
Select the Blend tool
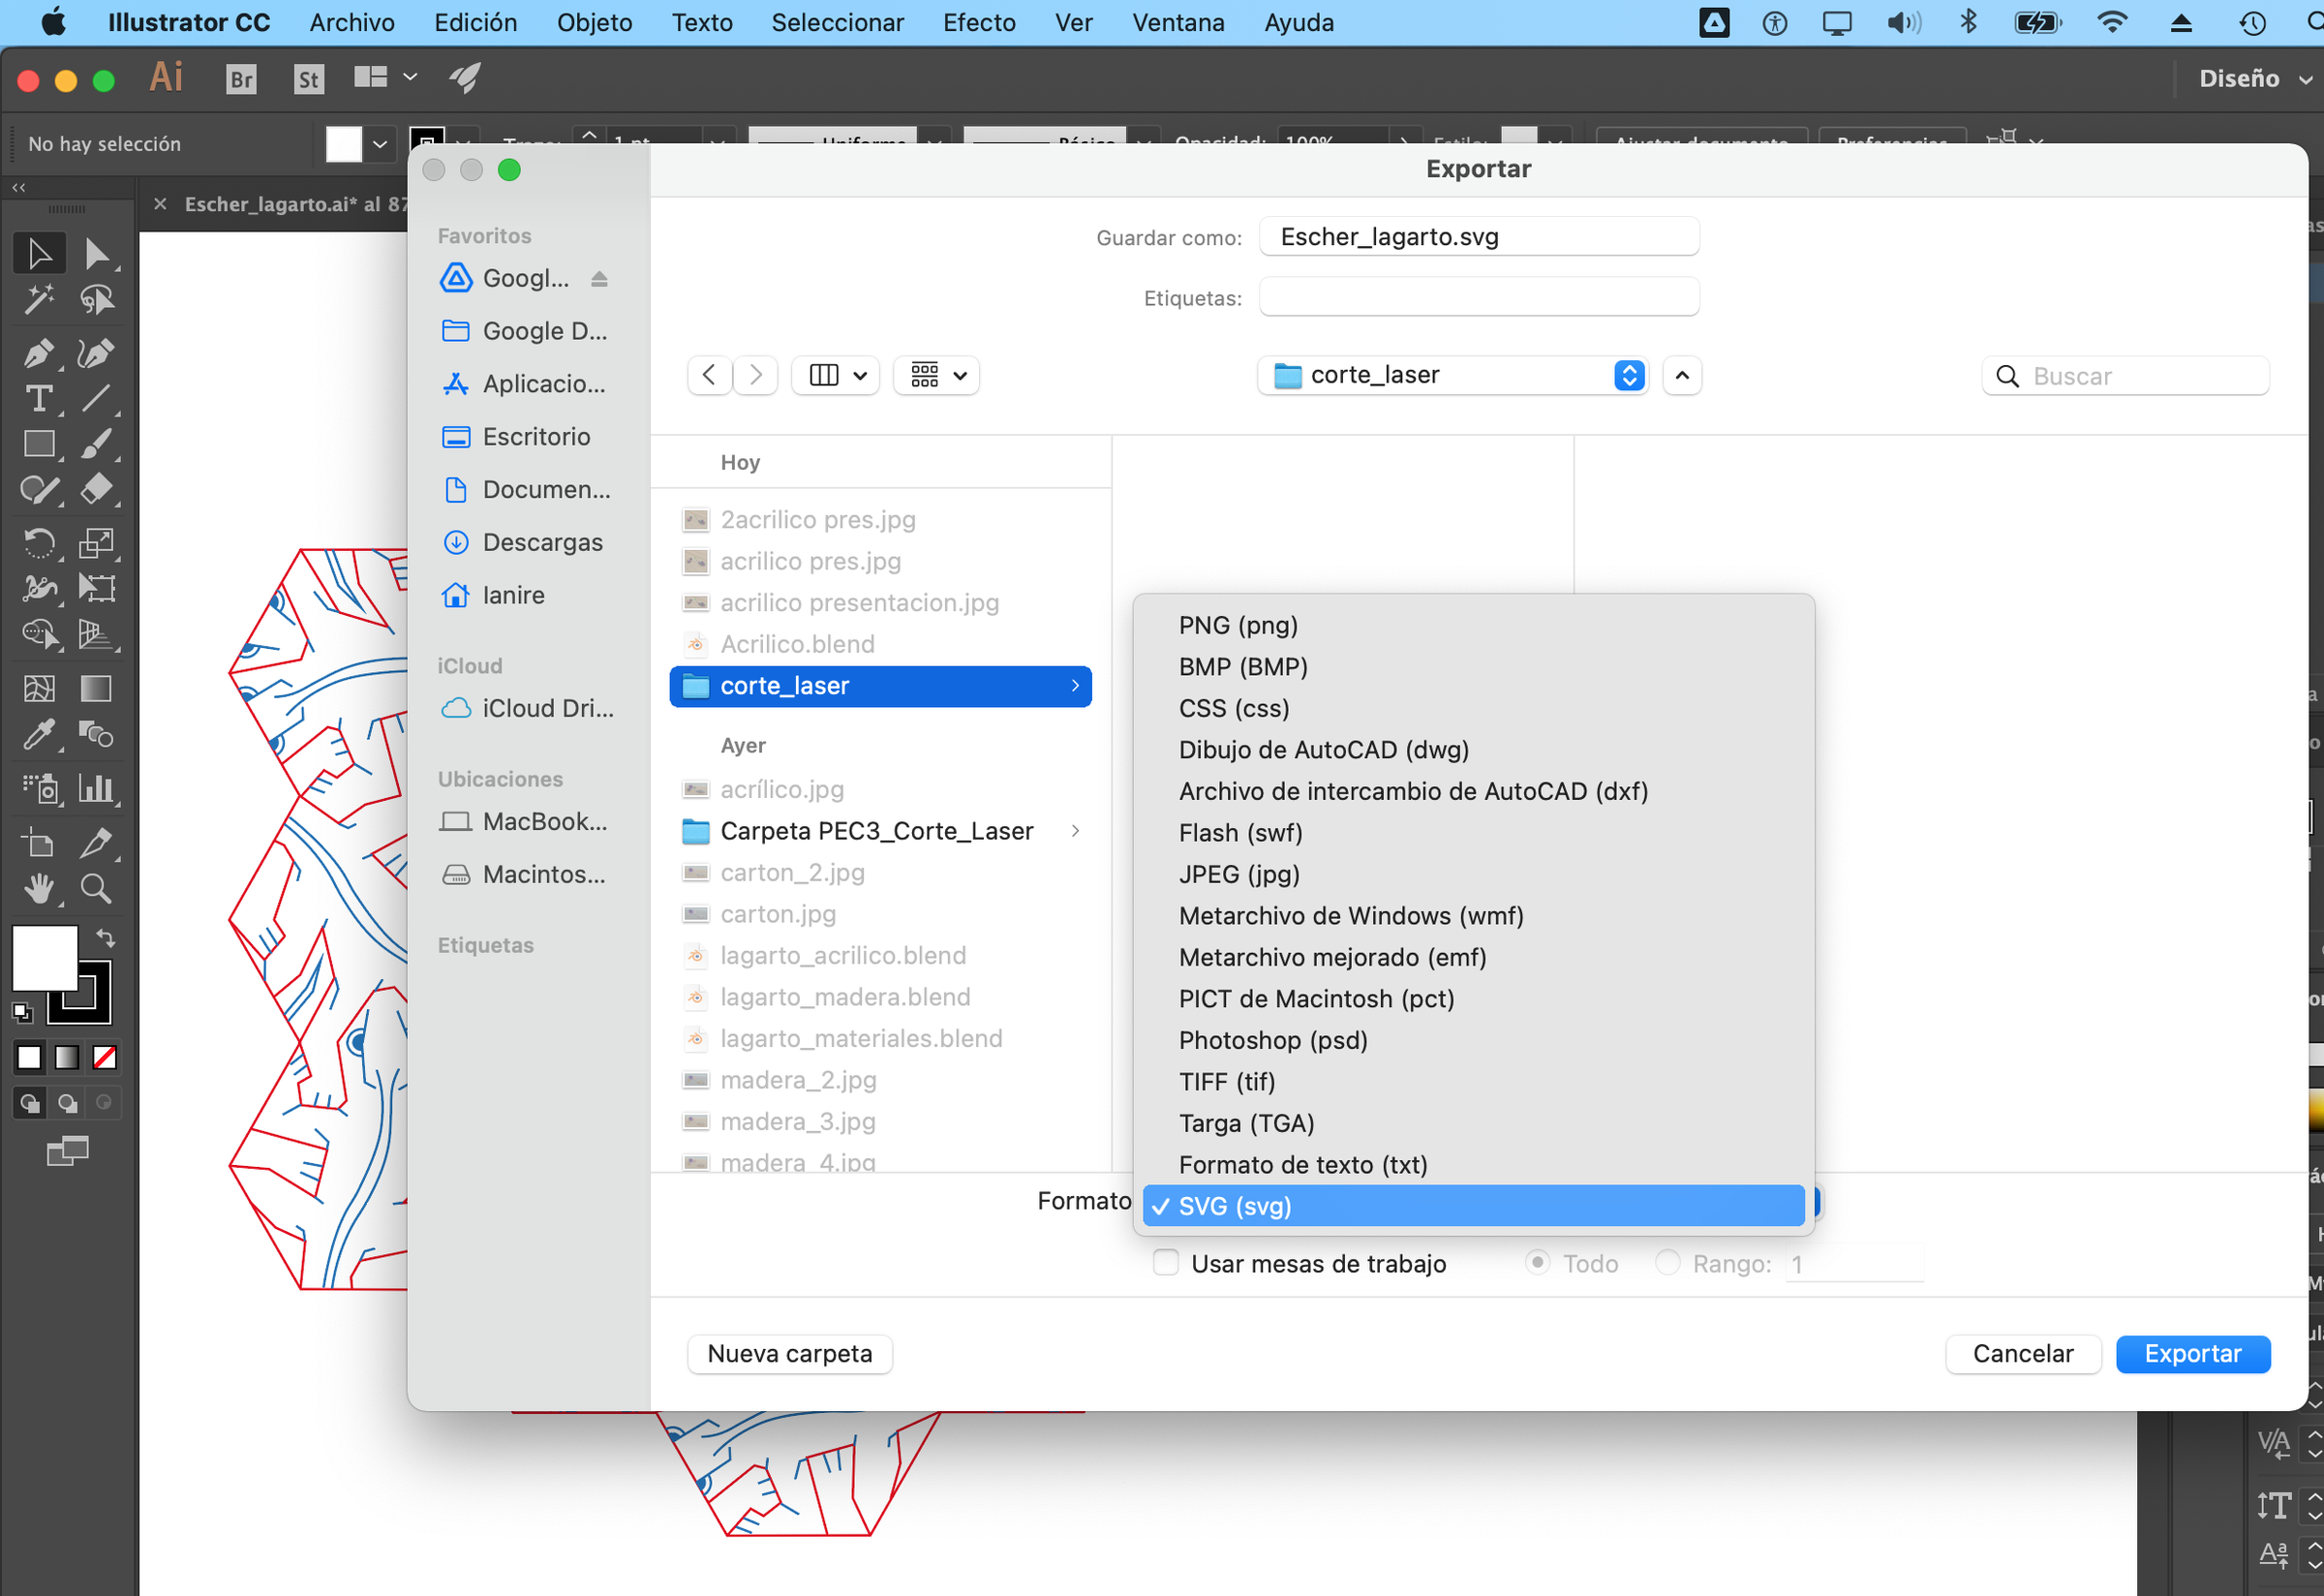[x=97, y=735]
